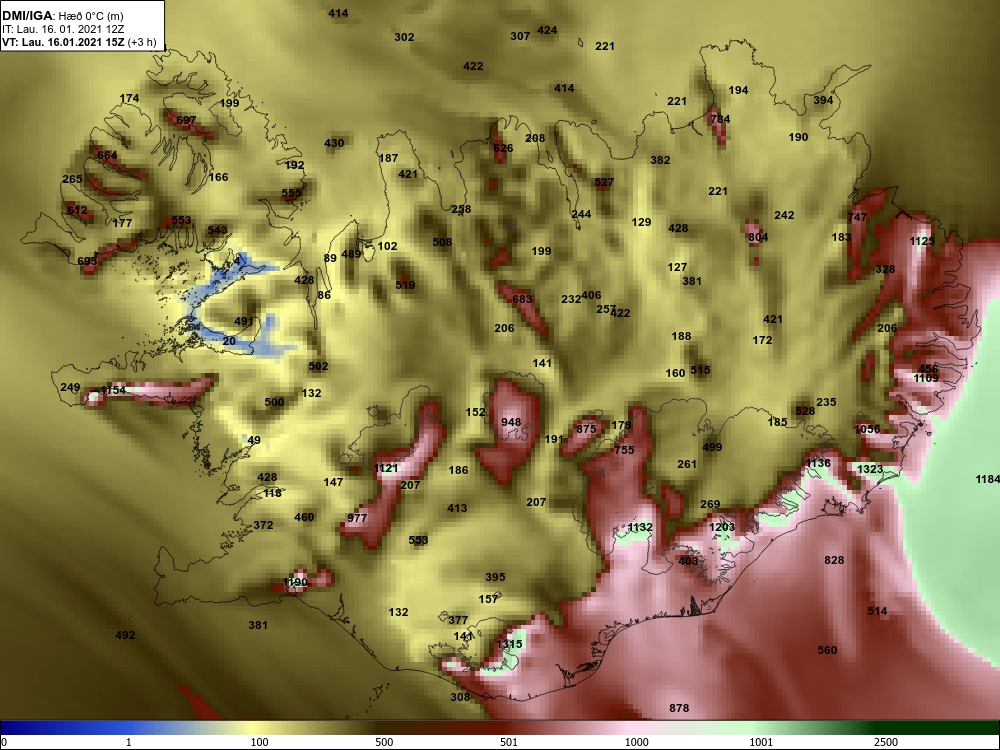1000x750 pixels.
Task: Click the map value '683'
Action: 522,299
